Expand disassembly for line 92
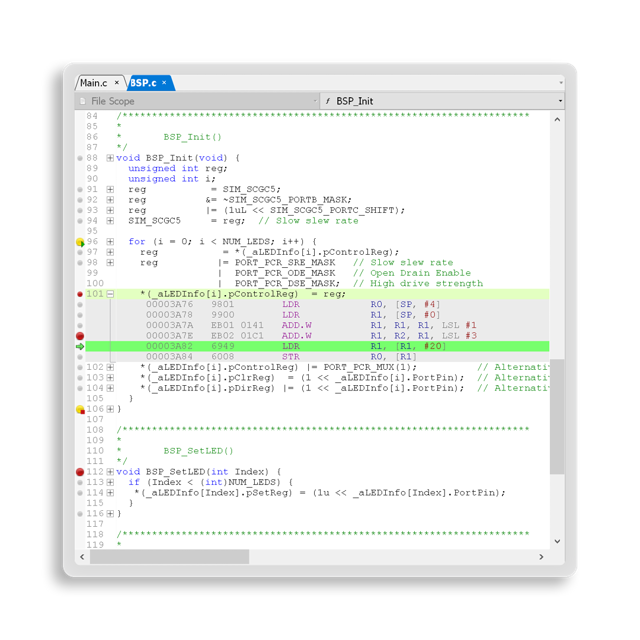This screenshot has height=640, width=640. pyautogui.click(x=110, y=200)
